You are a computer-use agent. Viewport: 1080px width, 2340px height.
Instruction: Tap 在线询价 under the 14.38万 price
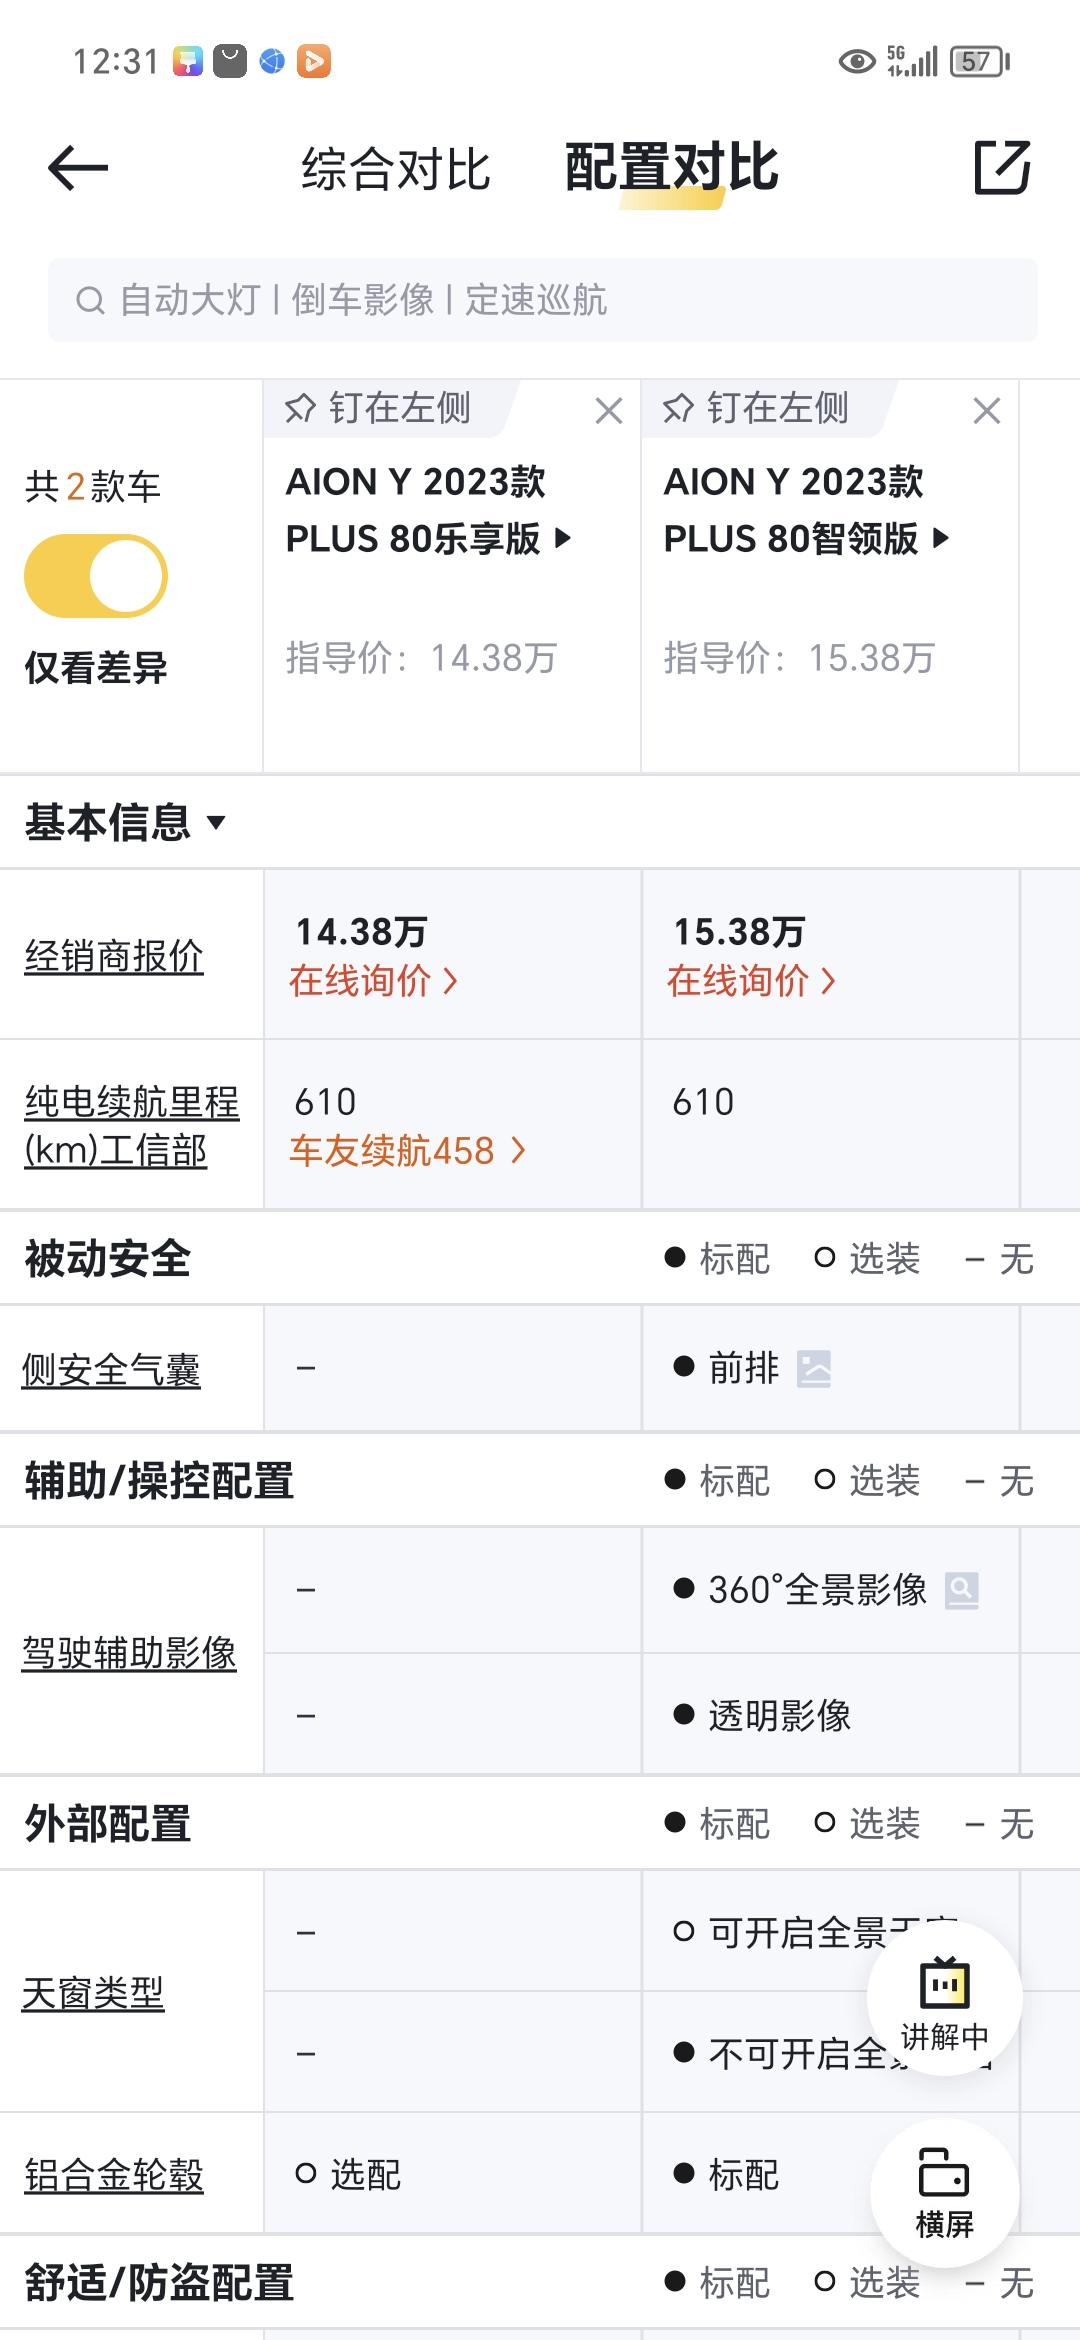pos(373,981)
